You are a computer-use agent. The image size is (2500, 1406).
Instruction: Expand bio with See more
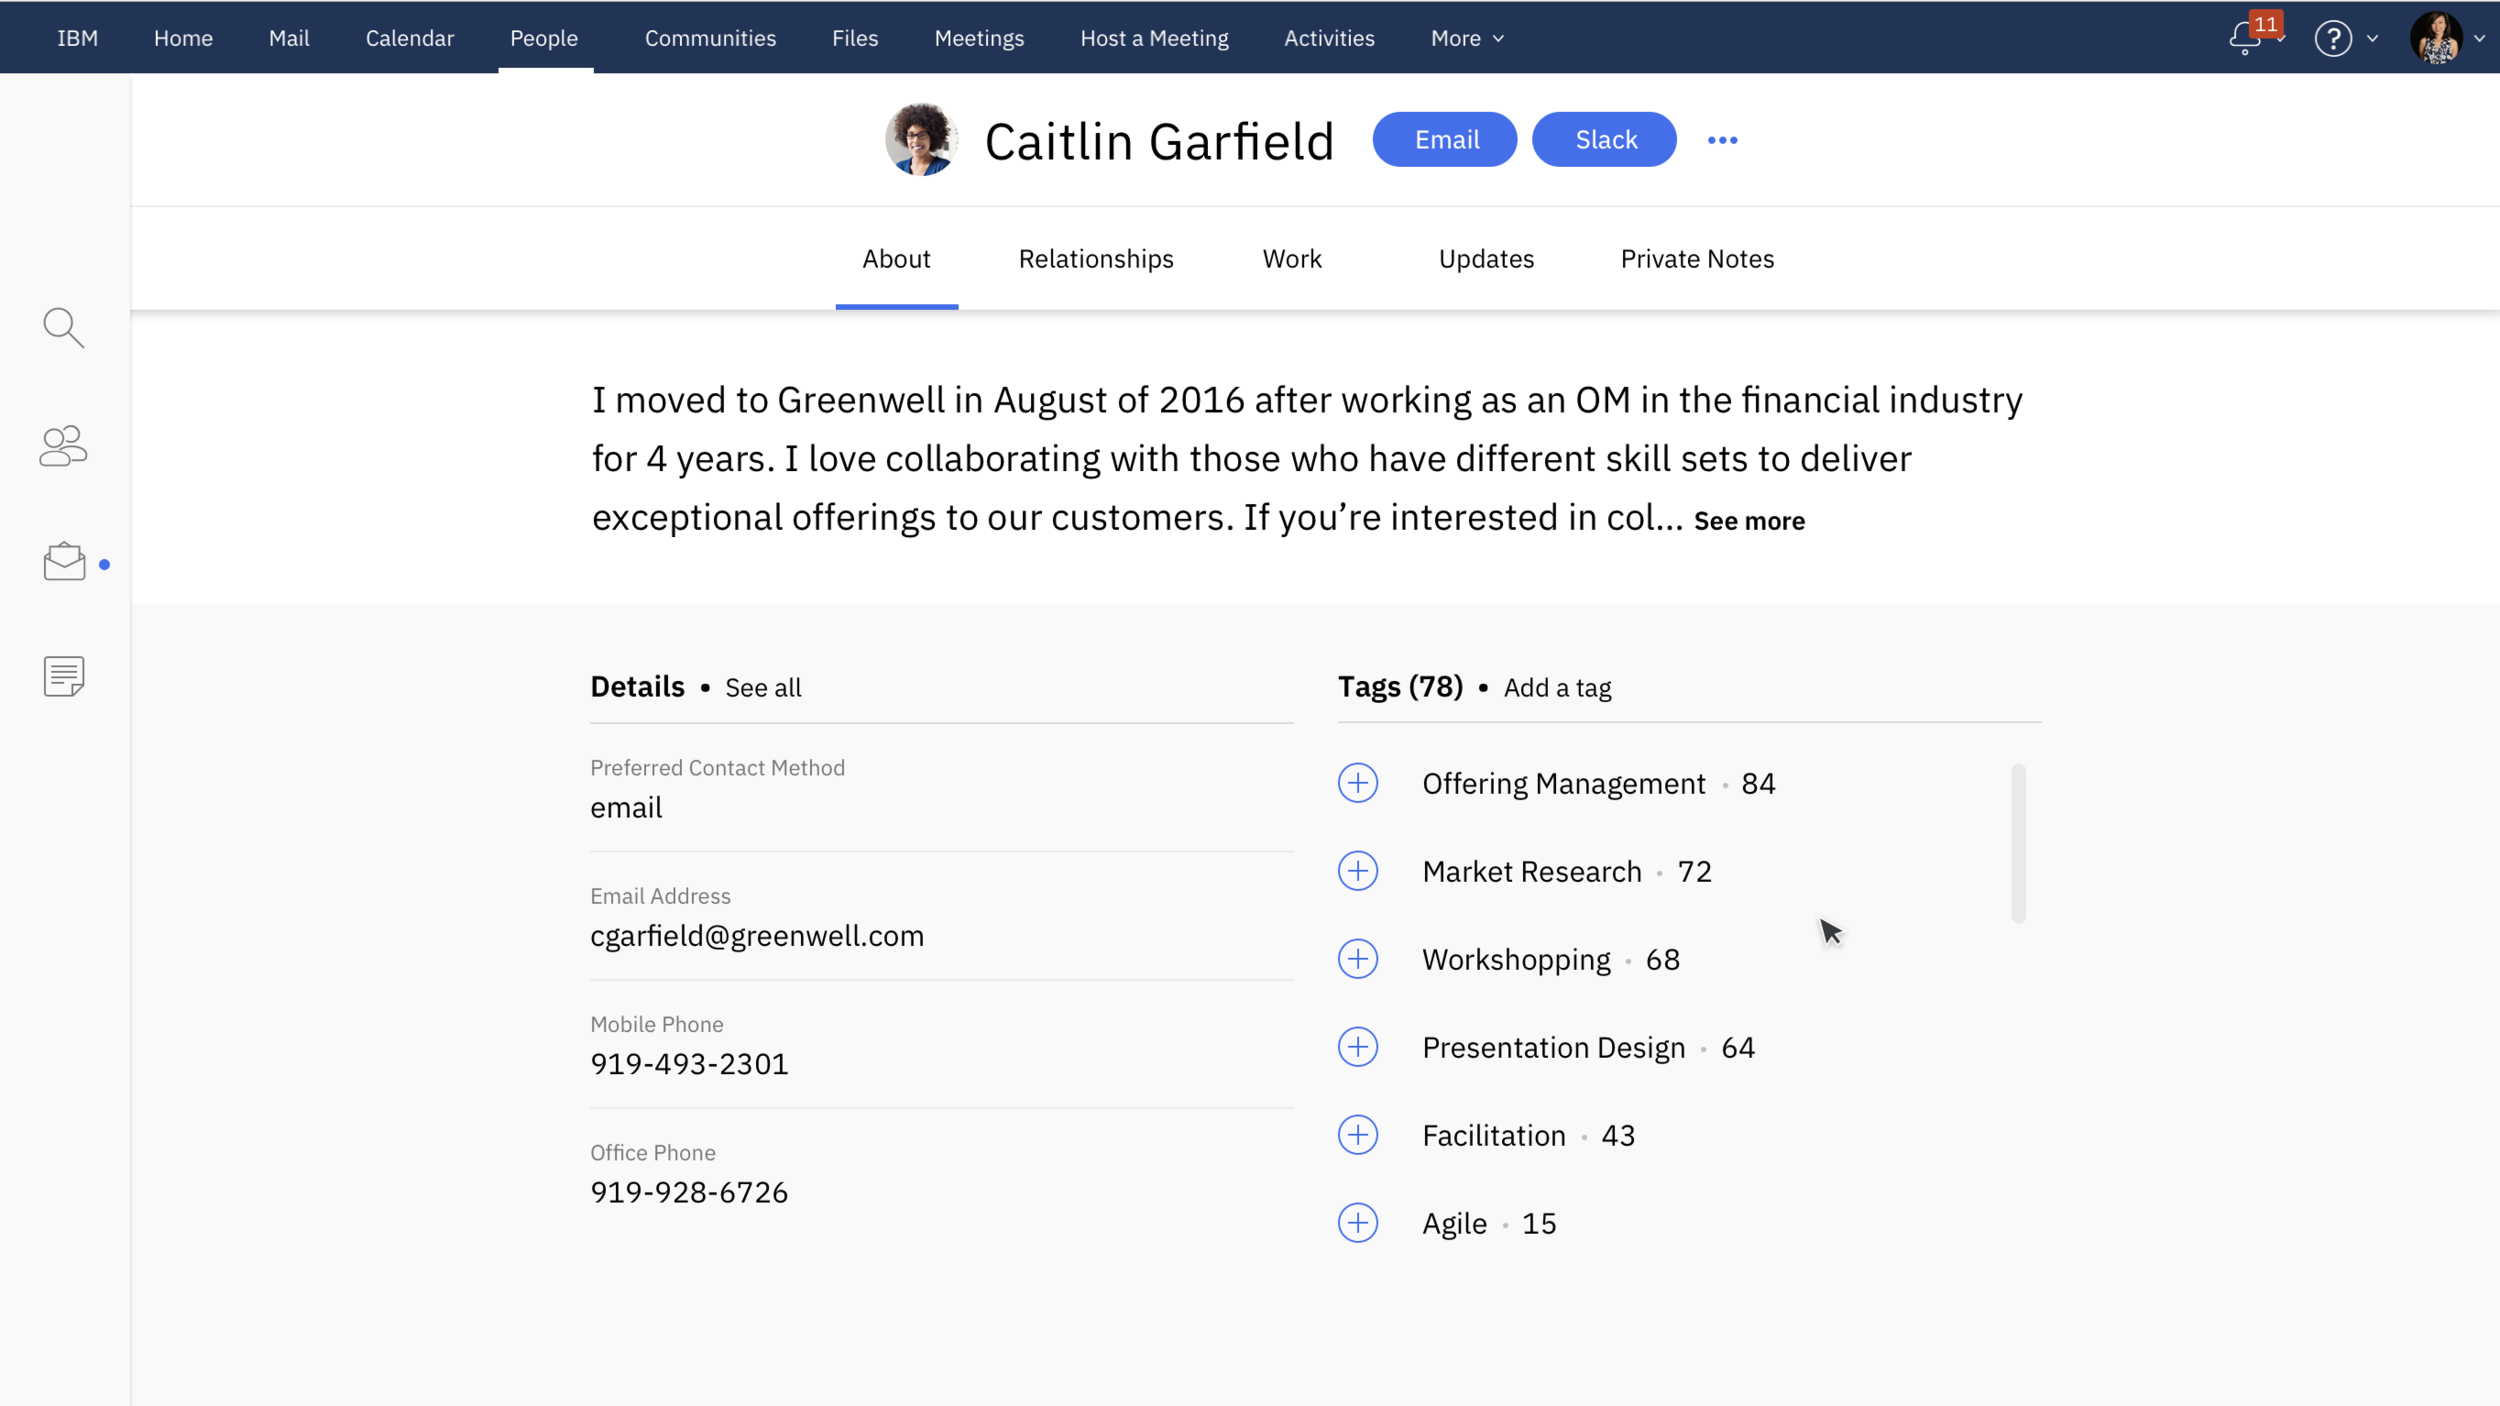coord(1749,521)
